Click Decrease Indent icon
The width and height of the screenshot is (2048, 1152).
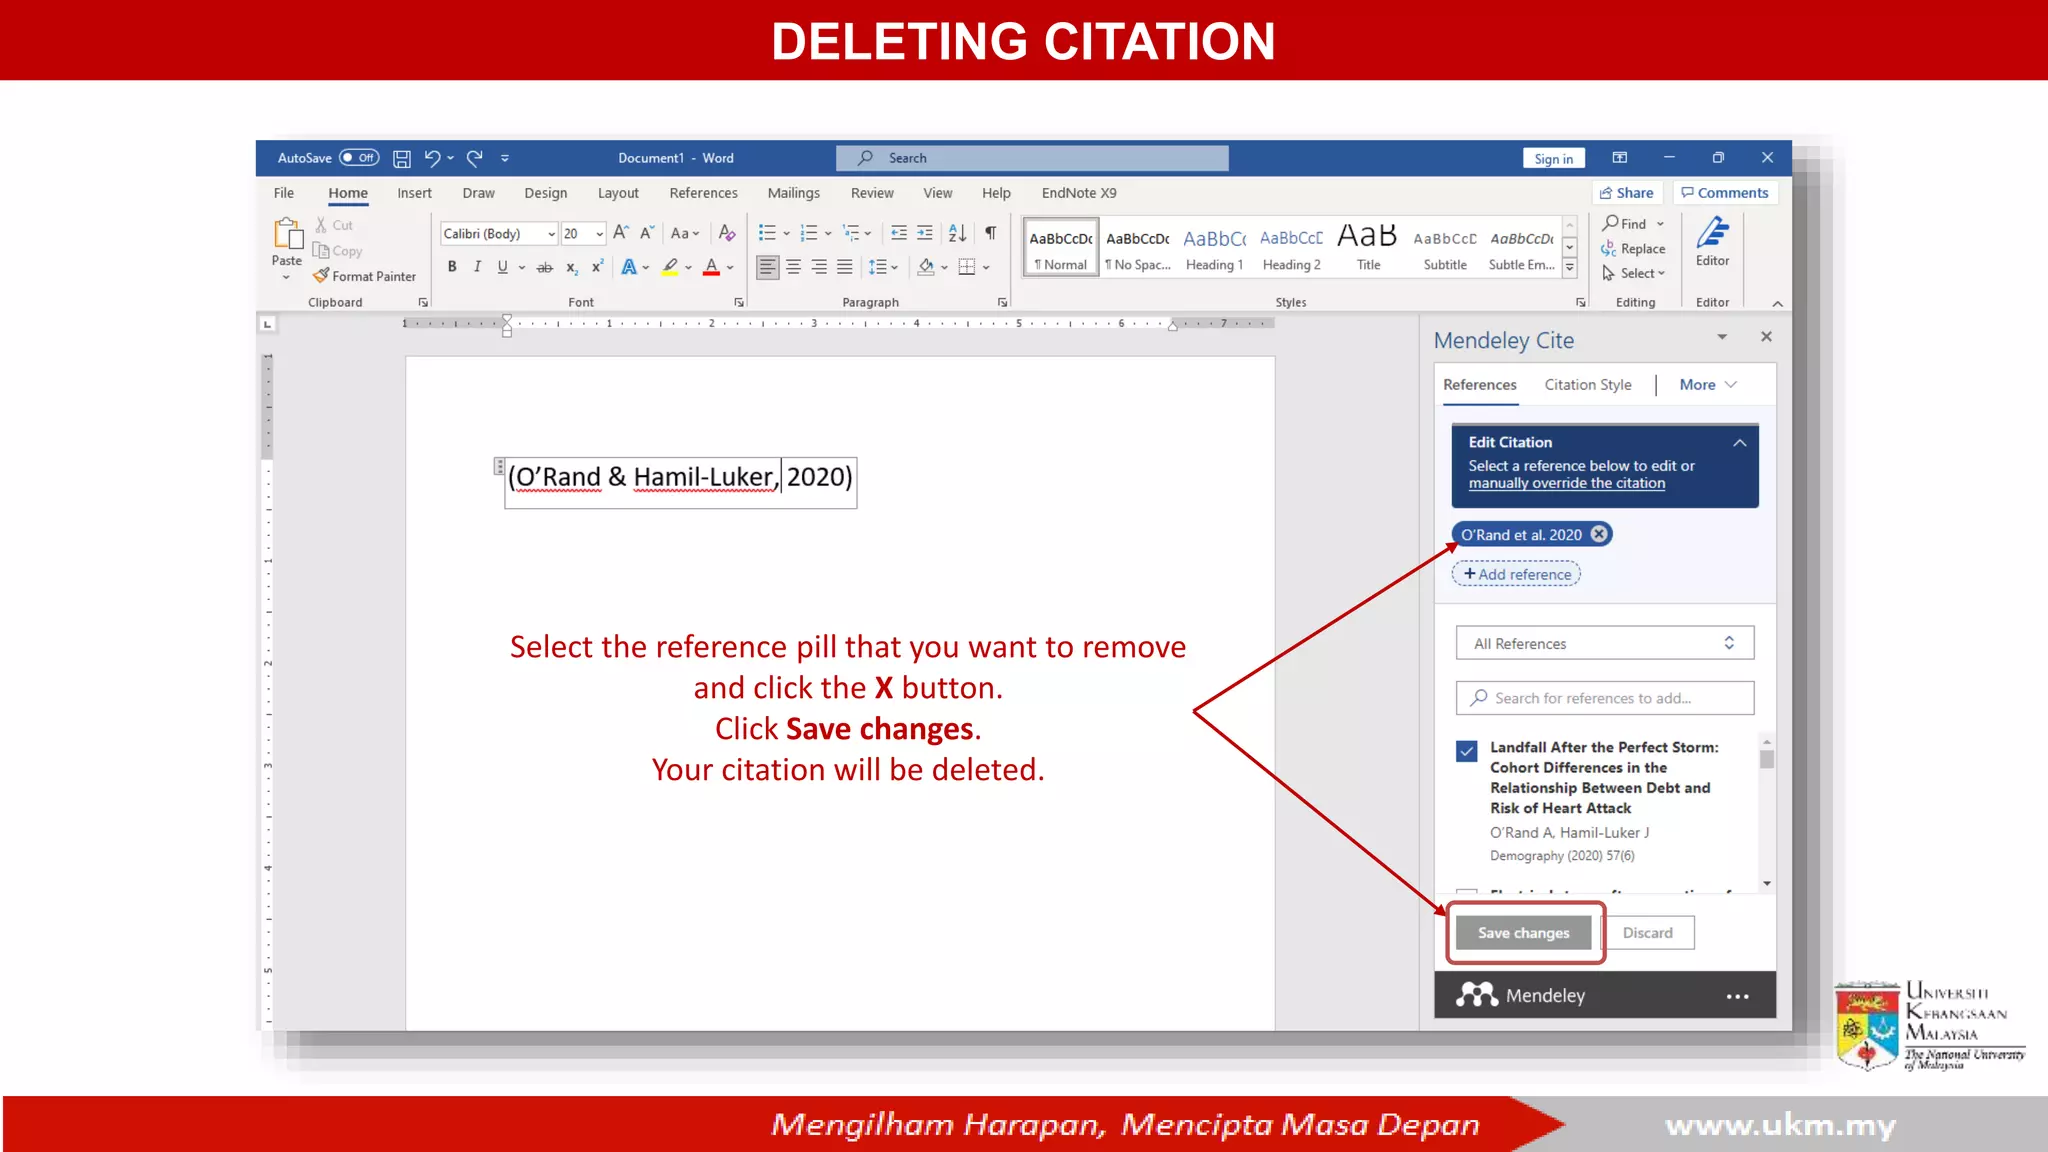coord(898,233)
